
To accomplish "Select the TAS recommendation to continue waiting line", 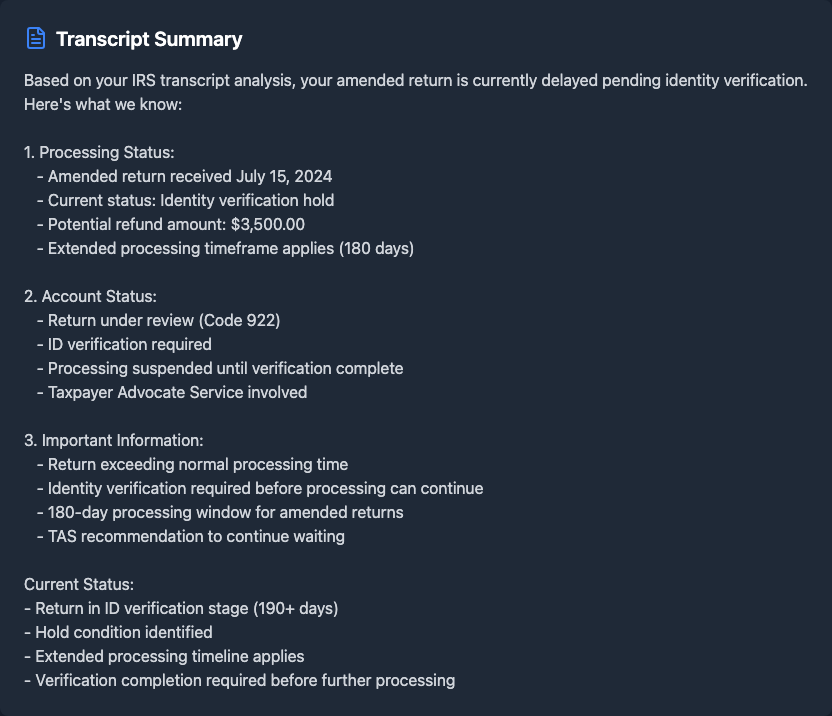I will (196, 536).
